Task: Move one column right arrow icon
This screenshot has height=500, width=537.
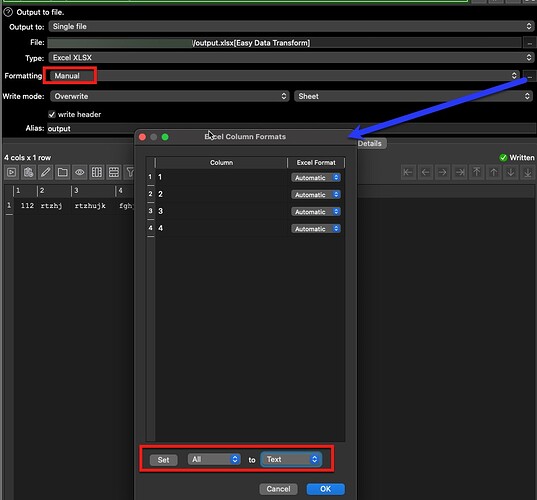Action: [x=442, y=172]
